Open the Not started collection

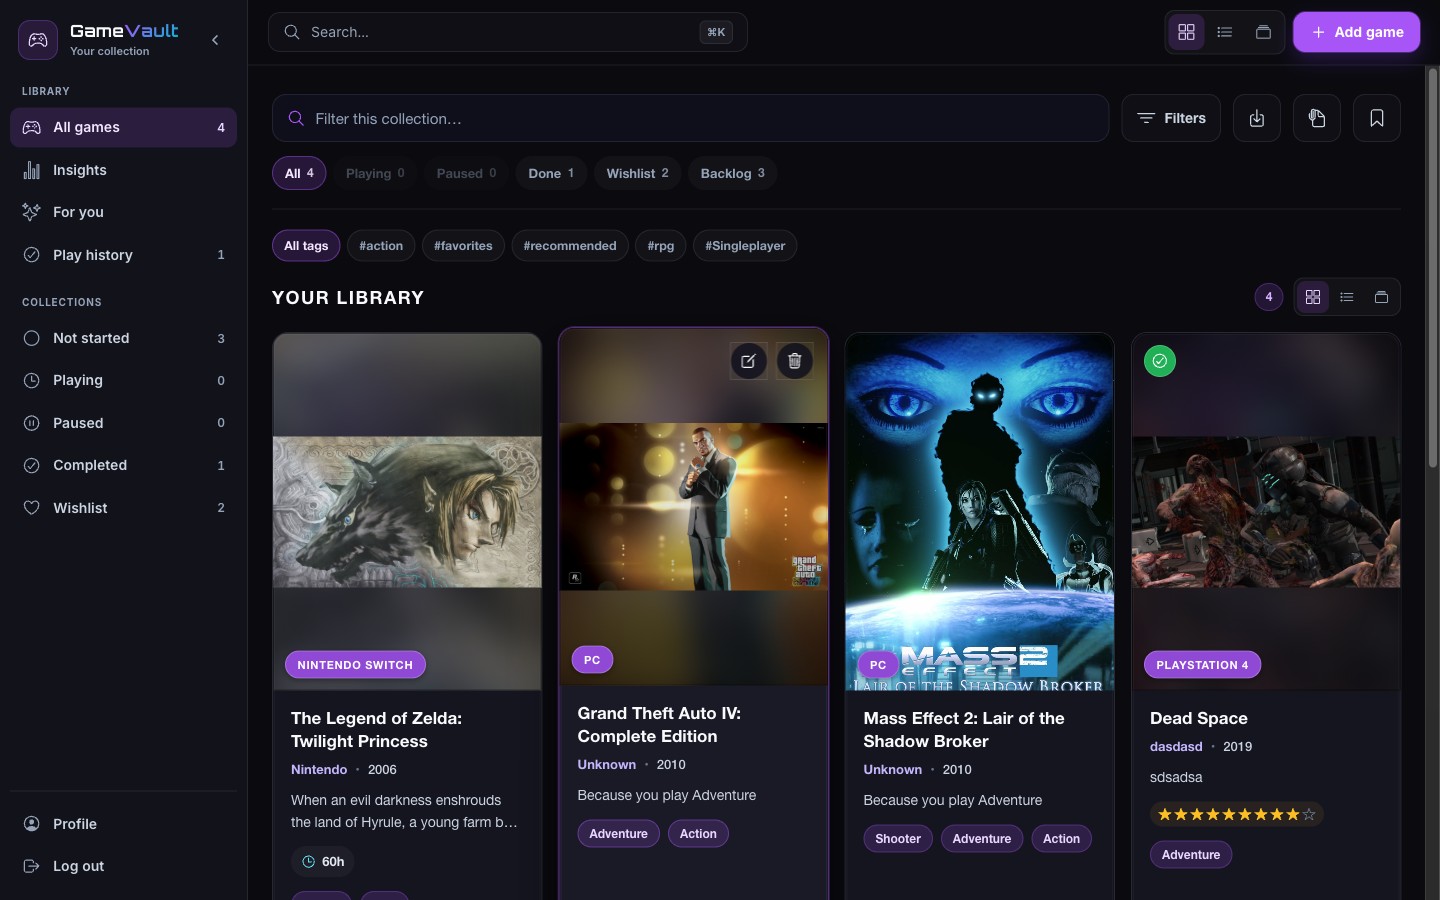(123, 338)
